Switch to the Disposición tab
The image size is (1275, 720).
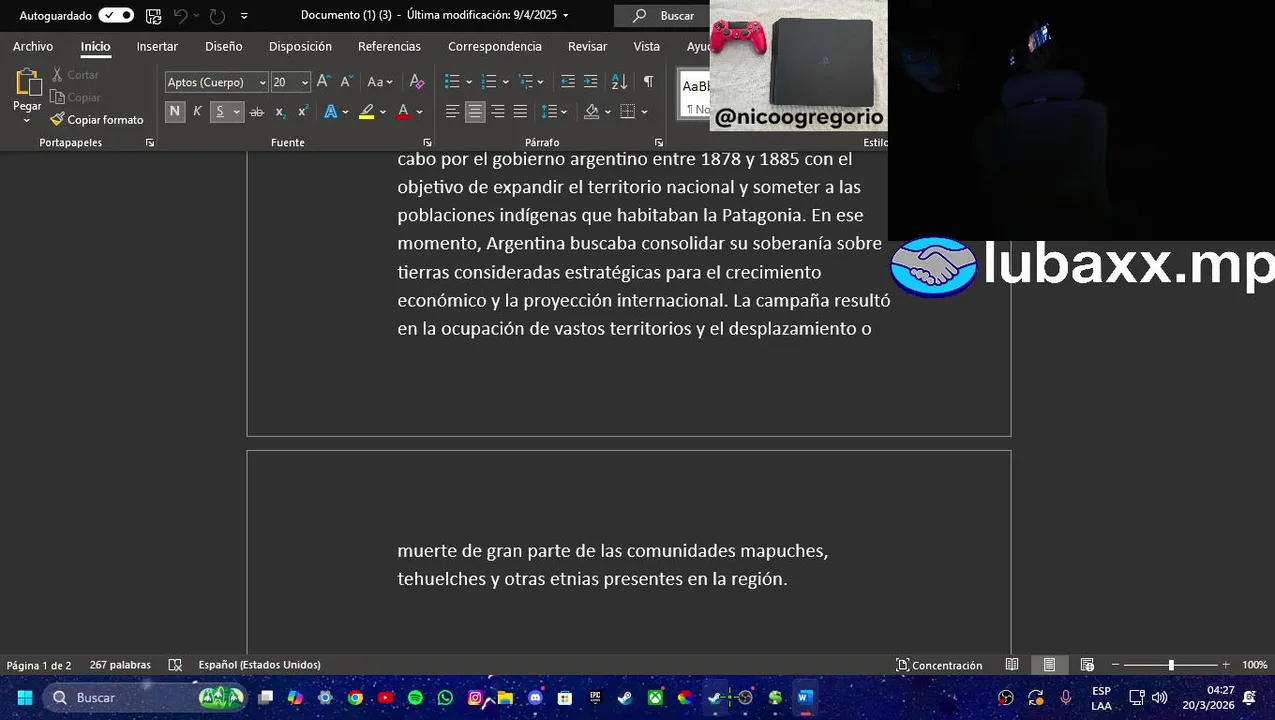pos(300,46)
